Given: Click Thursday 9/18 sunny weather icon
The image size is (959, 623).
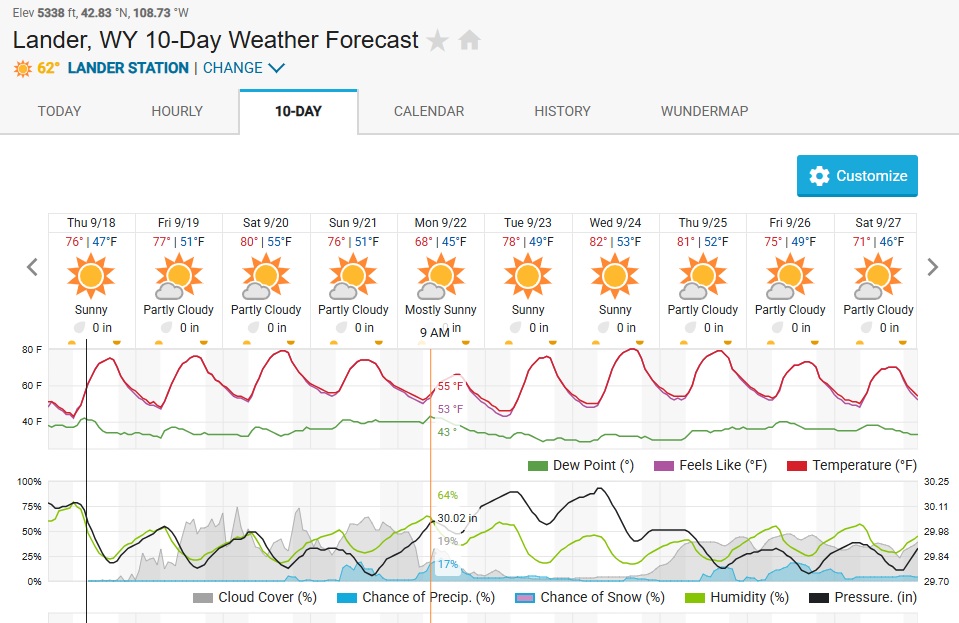Looking at the screenshot, I should tap(91, 275).
